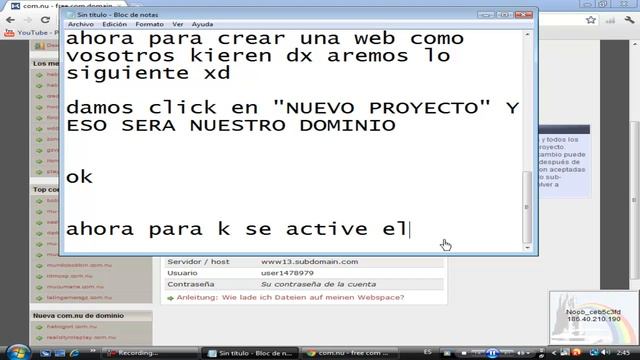Open the Formato menu in Notepad
Image resolution: width=640 pixels, height=360 pixels.
(x=149, y=24)
